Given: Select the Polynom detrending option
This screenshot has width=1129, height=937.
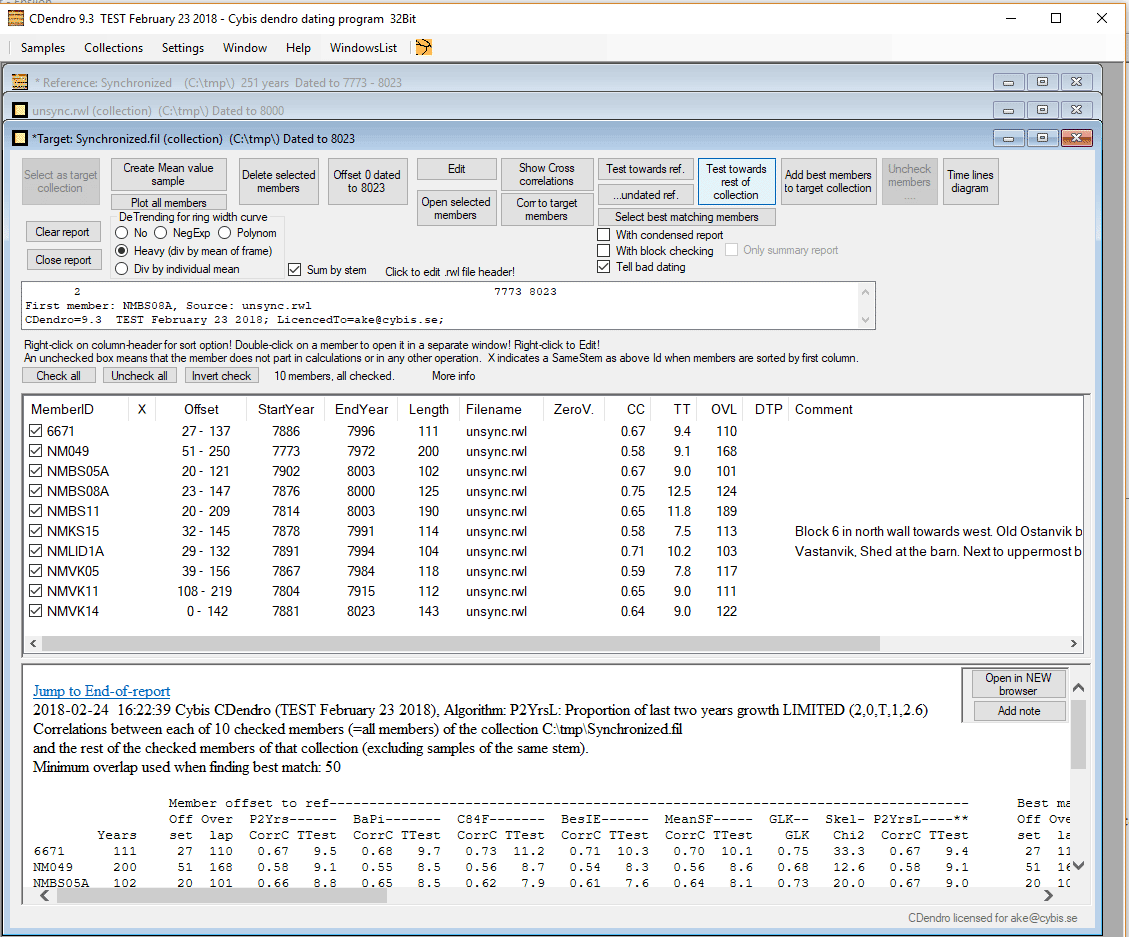Looking at the screenshot, I should pyautogui.click(x=225, y=233).
